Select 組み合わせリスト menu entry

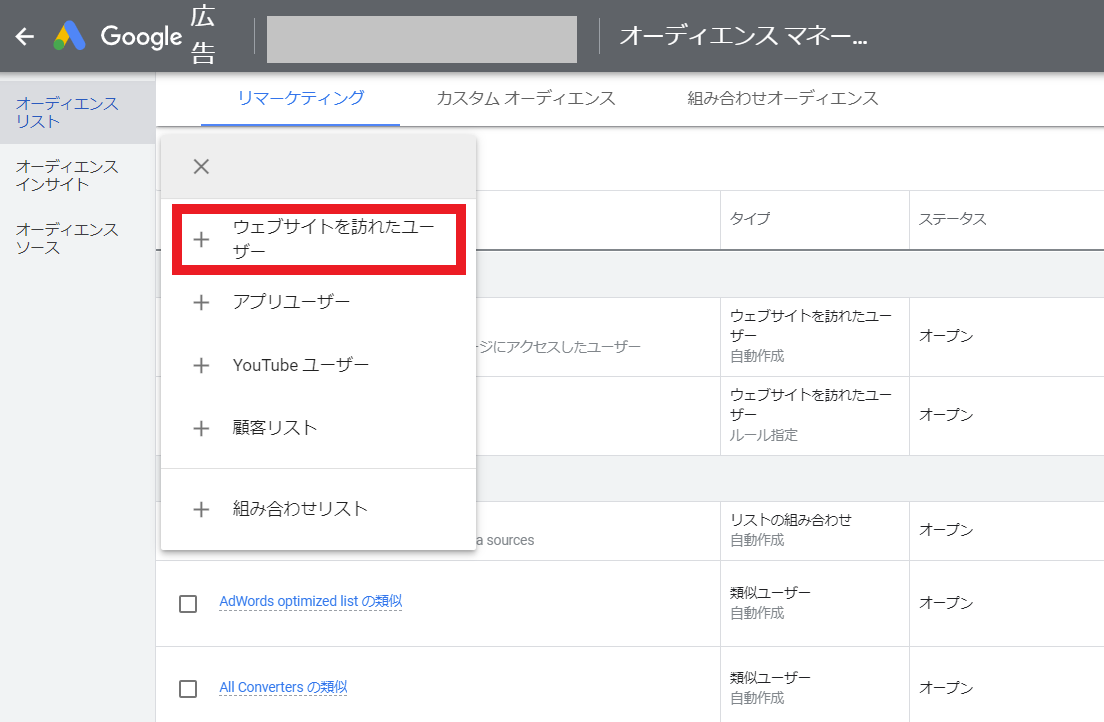(x=319, y=509)
